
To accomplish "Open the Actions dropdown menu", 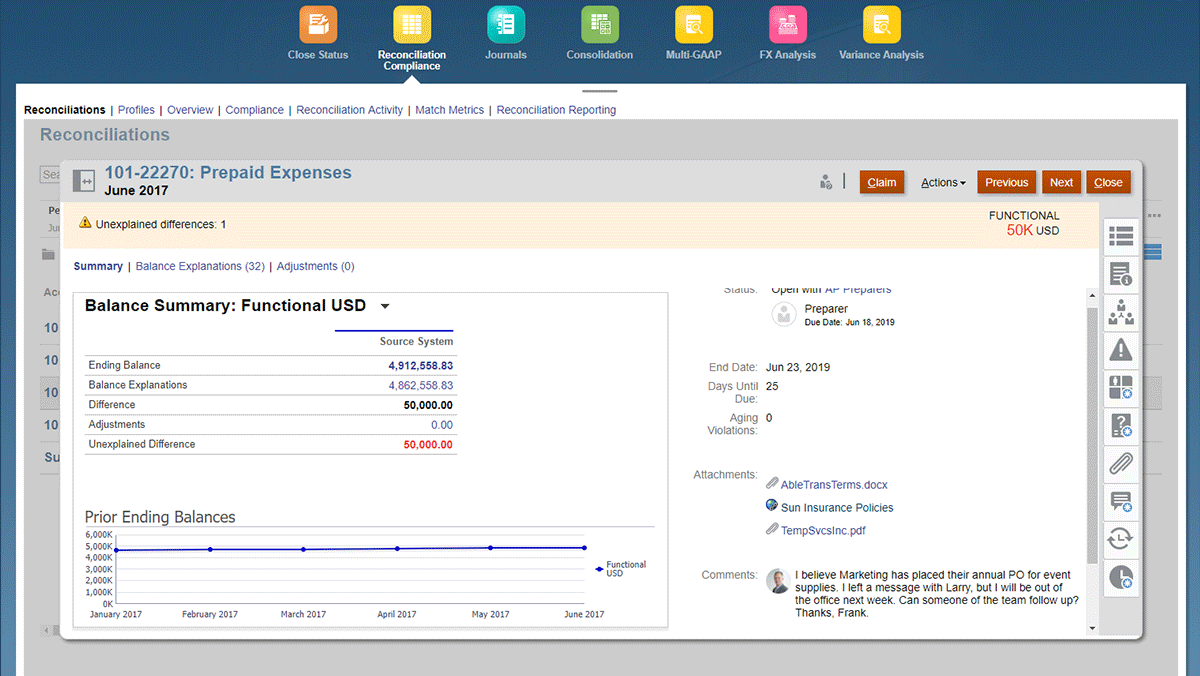I will (943, 182).
